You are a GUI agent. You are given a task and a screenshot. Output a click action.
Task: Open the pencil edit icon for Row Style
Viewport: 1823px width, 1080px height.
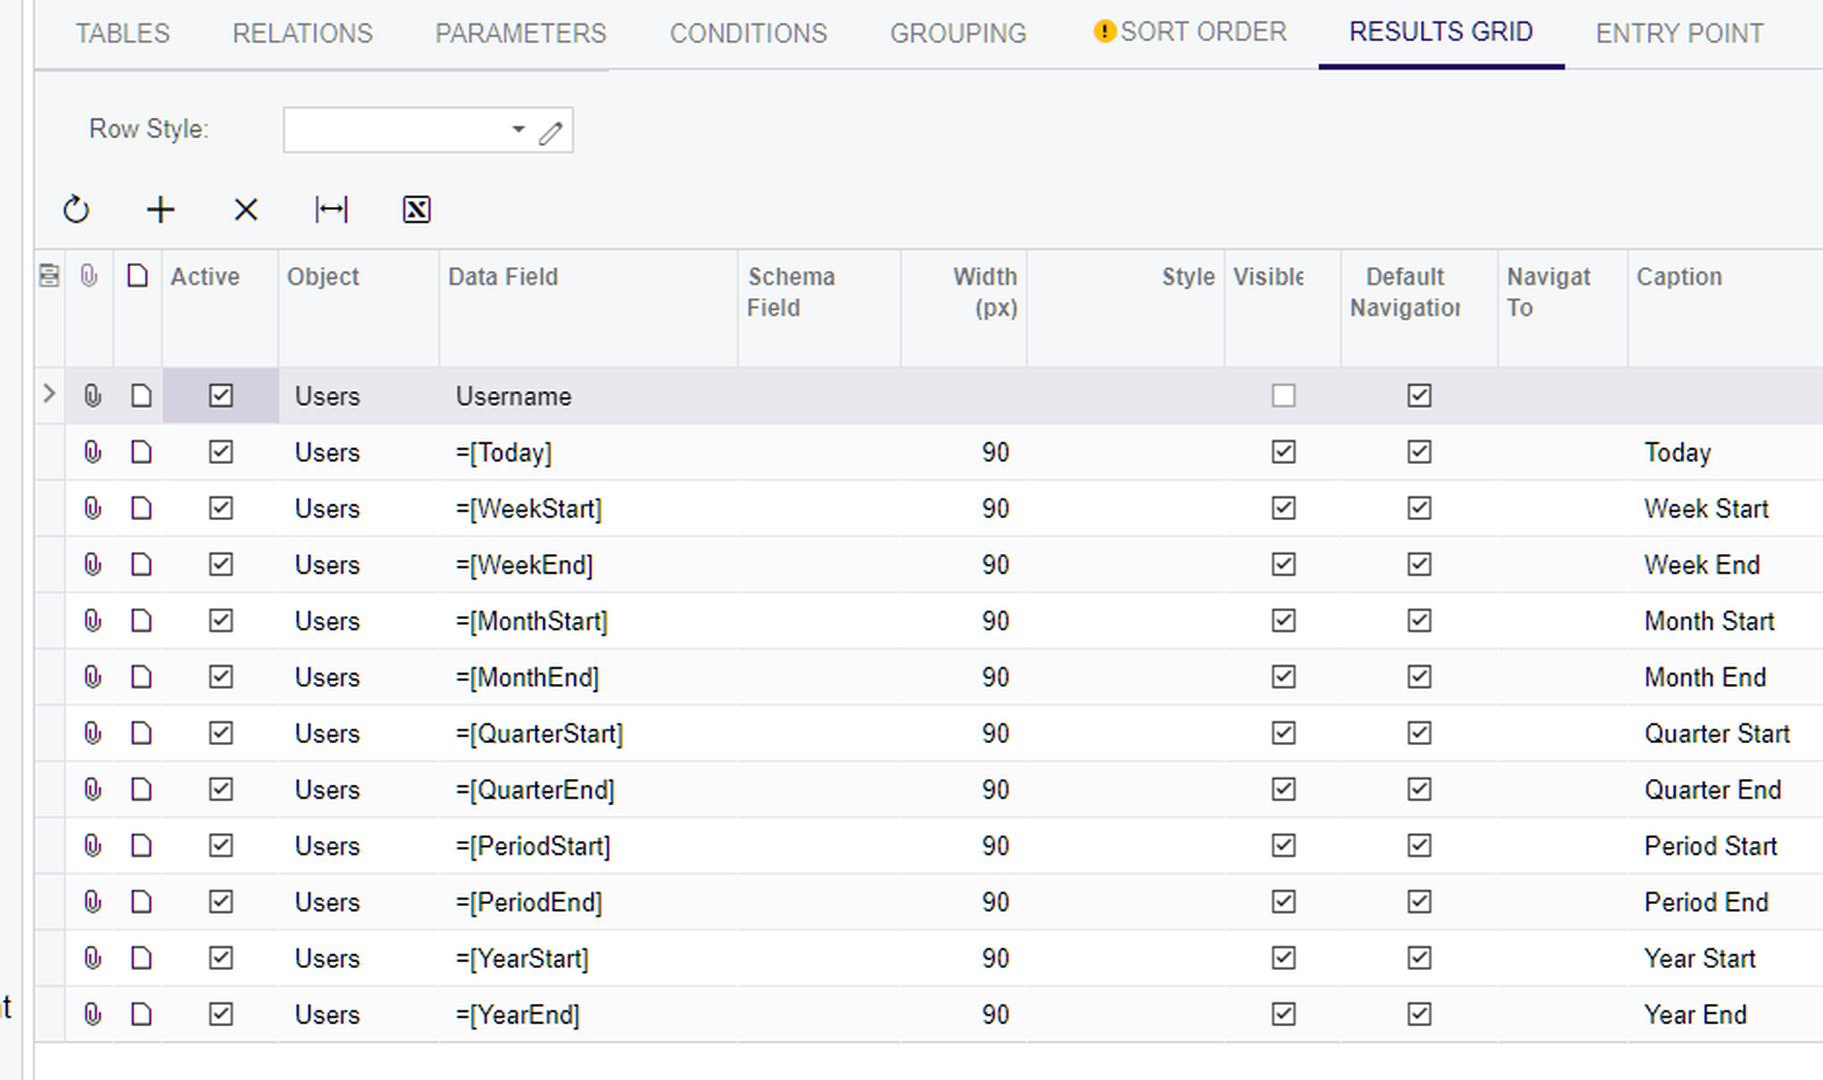[551, 132]
